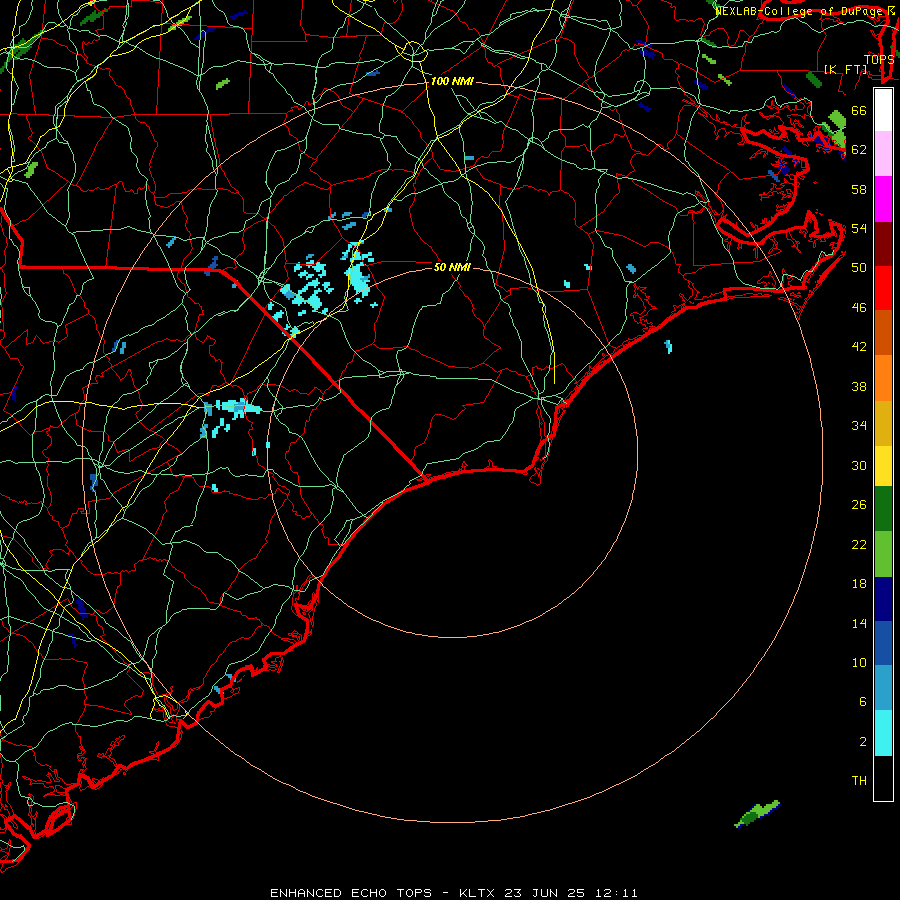The image size is (900, 900).
Task: Click the "ENHANCED ECHO TOPS" product title
Action: pyautogui.click(x=351, y=893)
